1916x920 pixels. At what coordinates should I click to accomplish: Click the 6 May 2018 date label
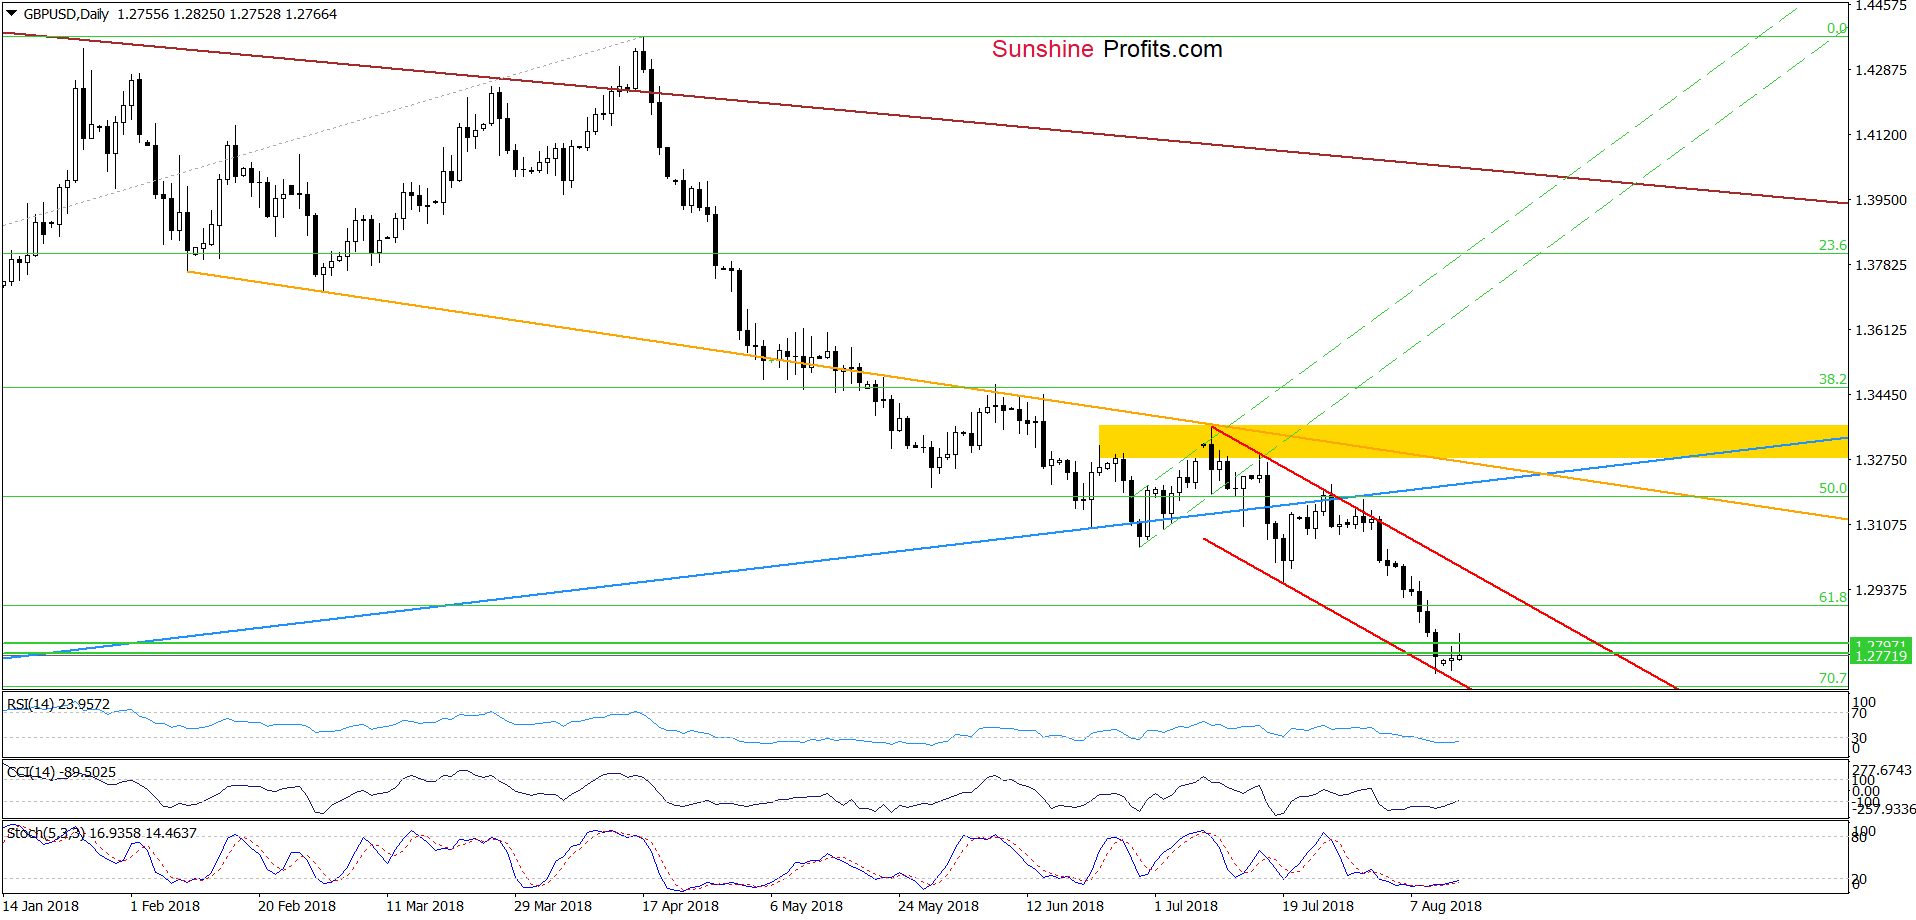pos(806,906)
